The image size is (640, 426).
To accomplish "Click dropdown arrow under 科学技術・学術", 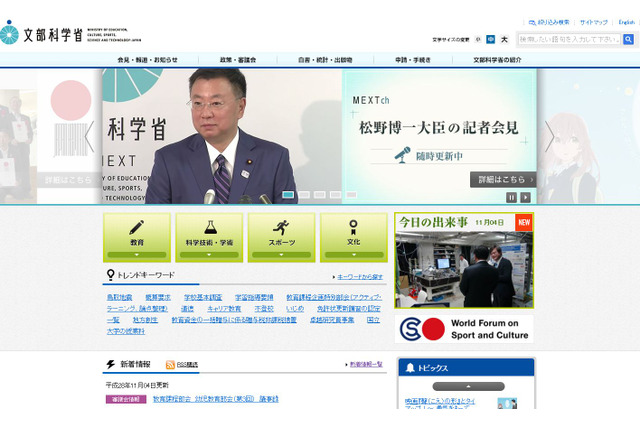I will point(209,255).
